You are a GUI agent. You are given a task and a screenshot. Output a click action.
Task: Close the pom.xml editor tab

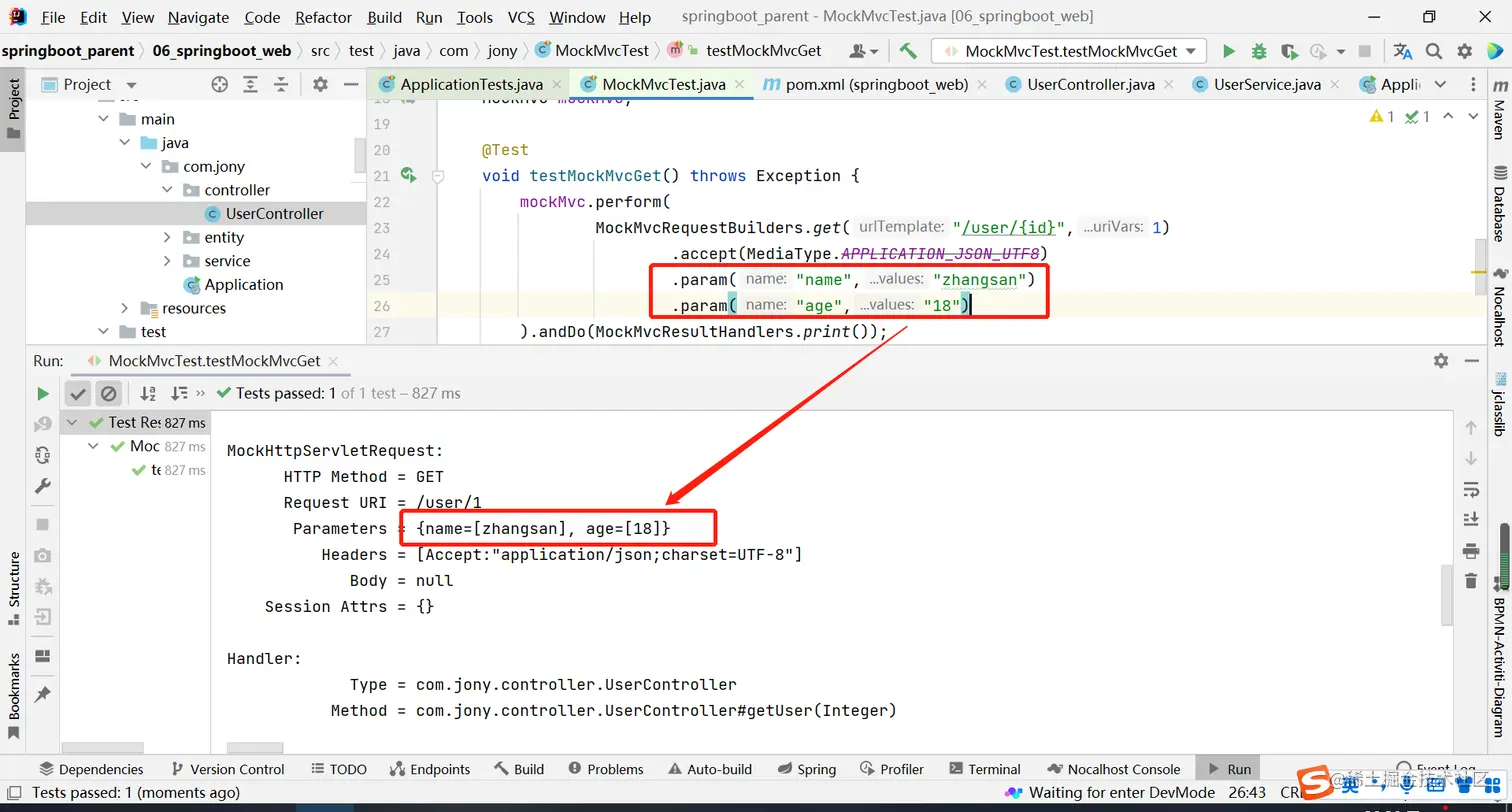click(x=981, y=85)
